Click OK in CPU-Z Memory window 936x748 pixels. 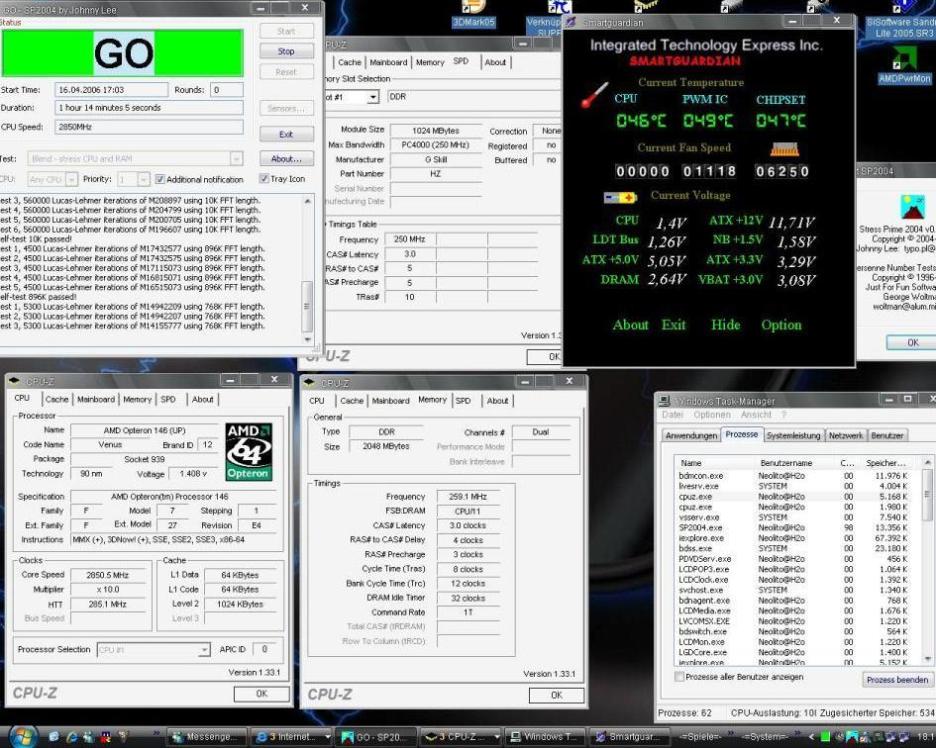pos(556,695)
